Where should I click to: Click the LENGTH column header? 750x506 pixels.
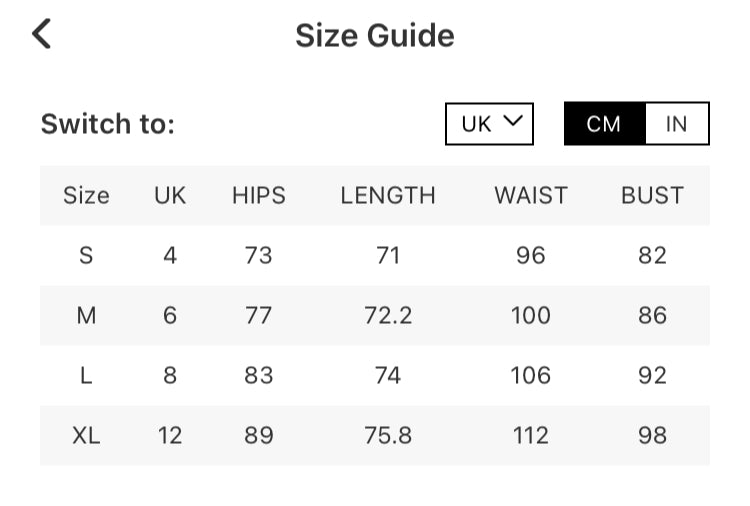point(388,195)
